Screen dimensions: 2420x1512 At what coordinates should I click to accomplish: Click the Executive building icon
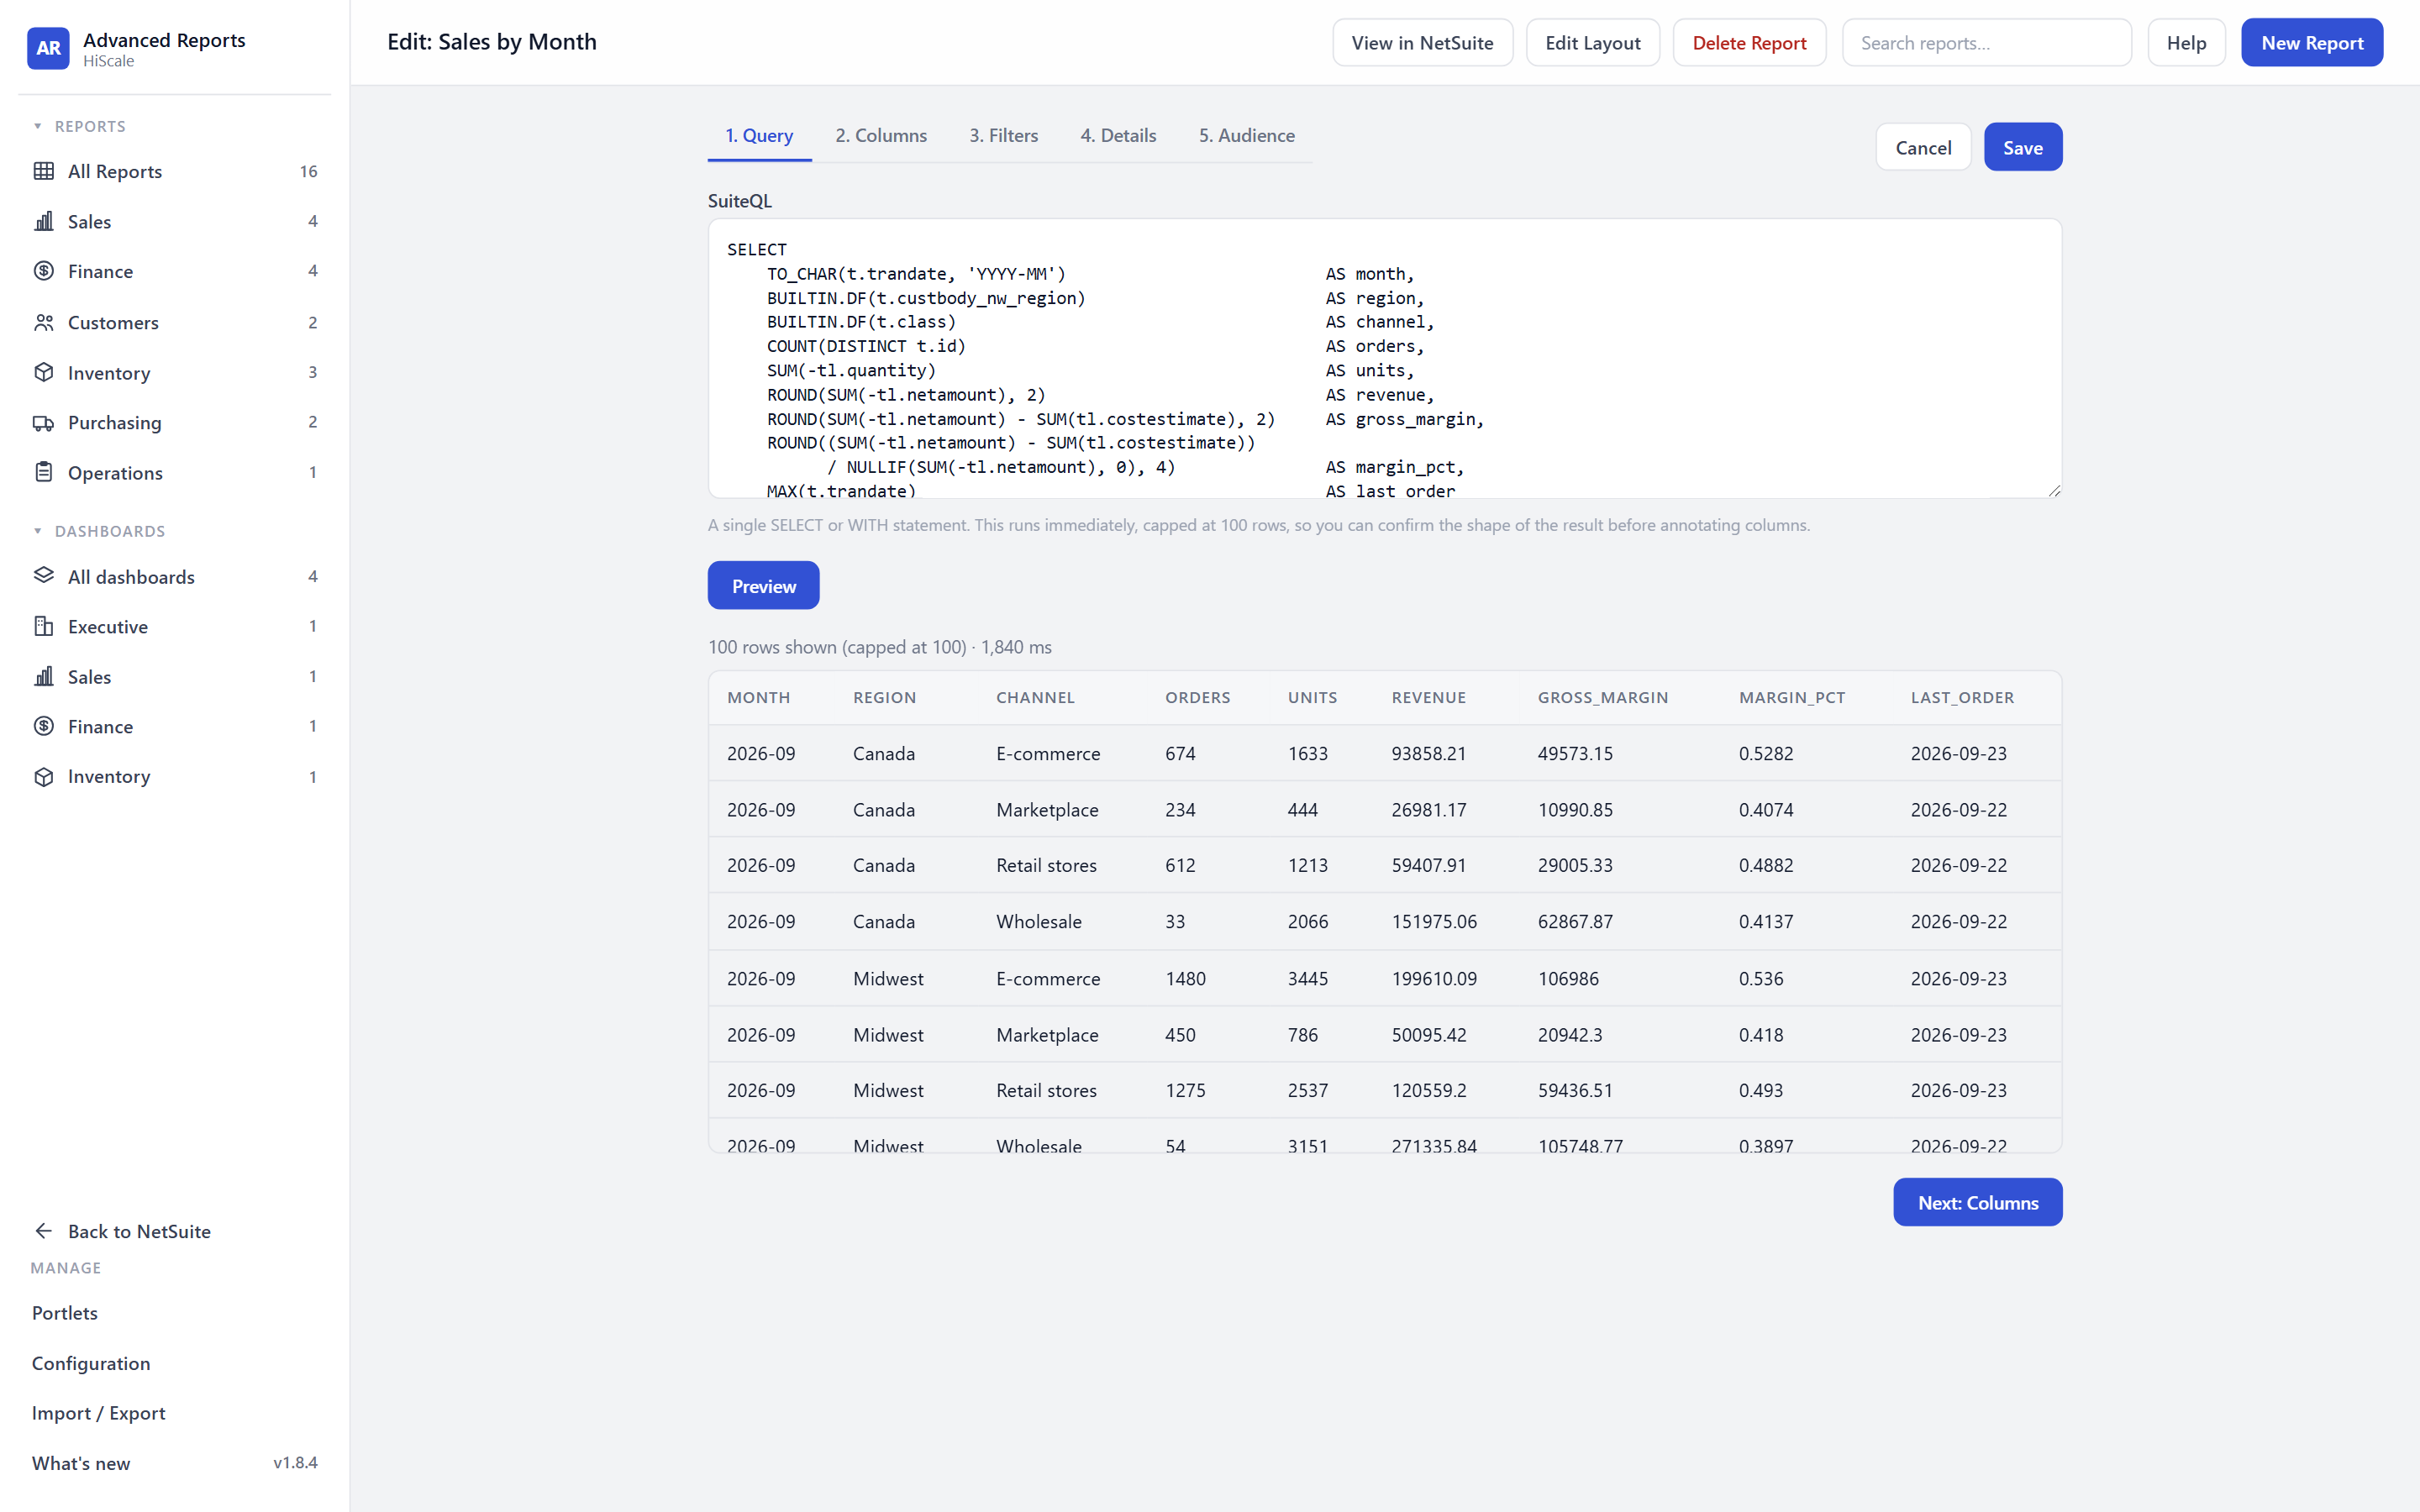point(44,626)
